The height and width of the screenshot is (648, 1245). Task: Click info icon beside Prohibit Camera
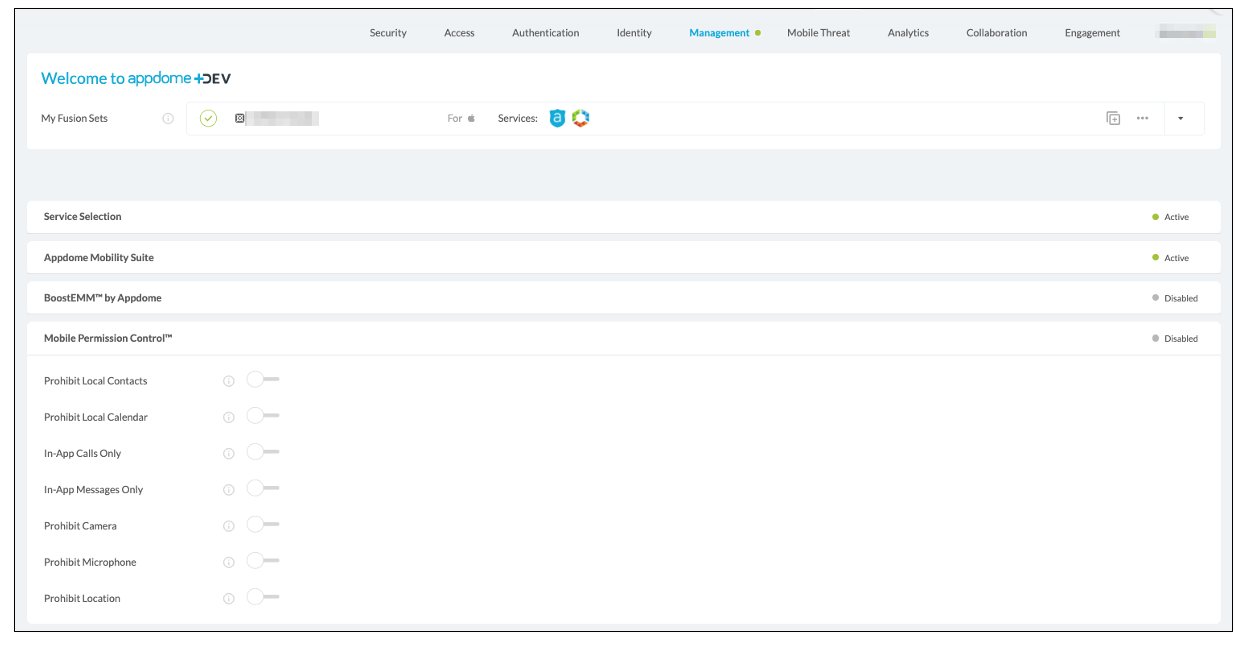[x=228, y=526]
